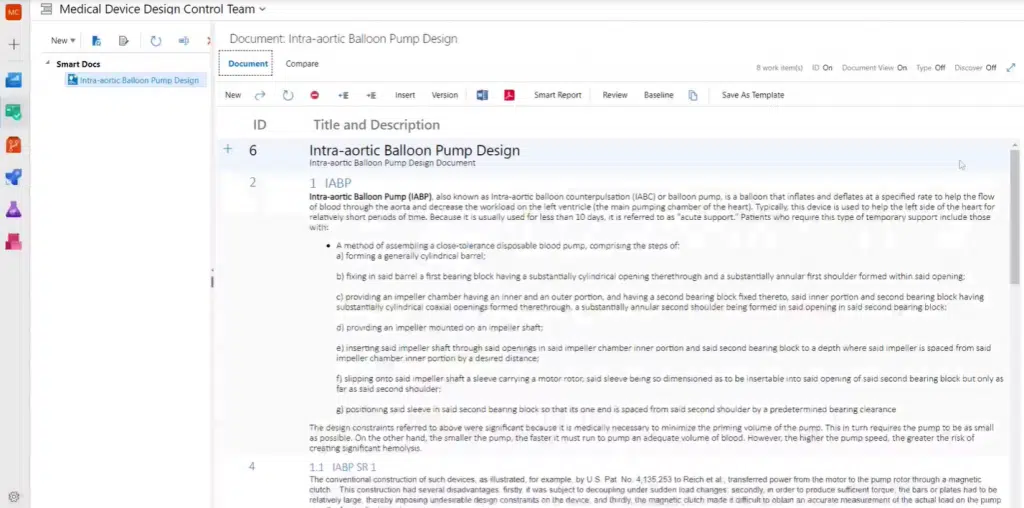The height and width of the screenshot is (508, 1024).
Task: Click the Smart Report button
Action: tap(557, 95)
